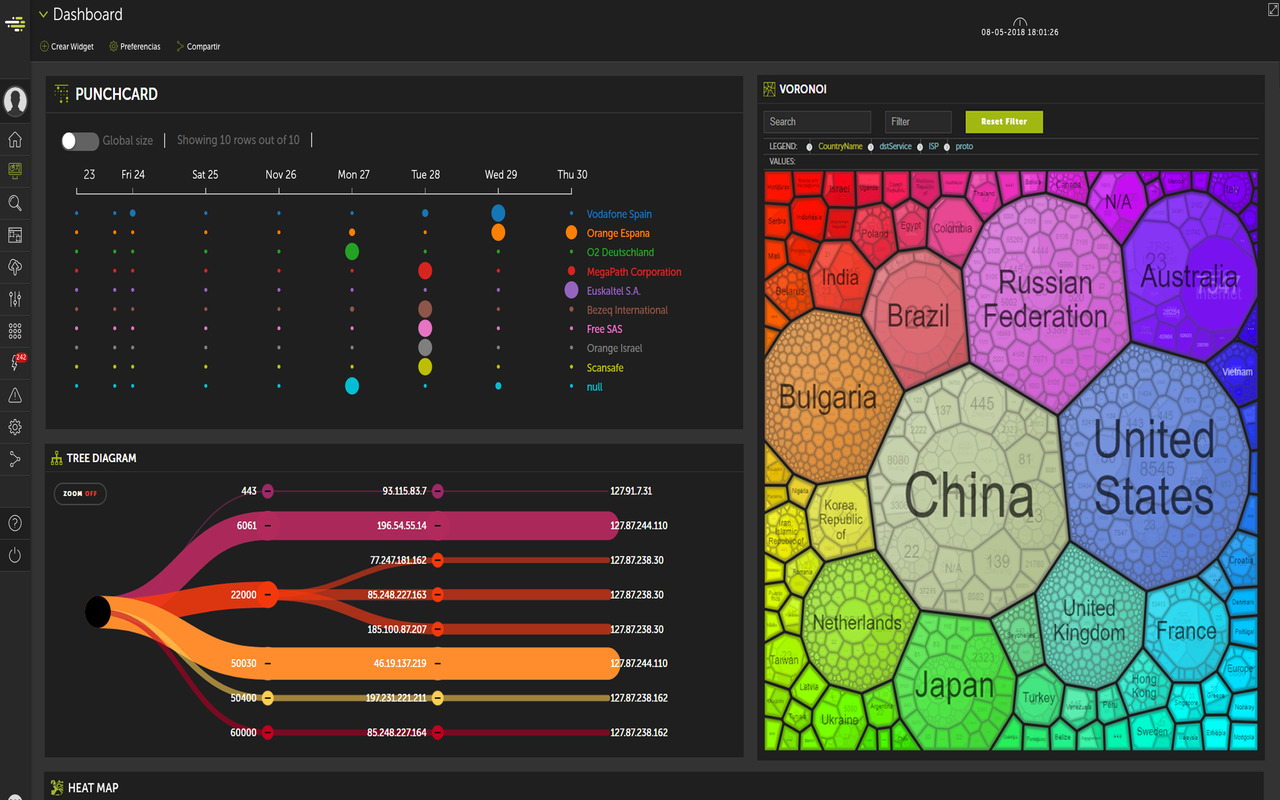Select O2 Deutschland in punchcard legend

620,253
